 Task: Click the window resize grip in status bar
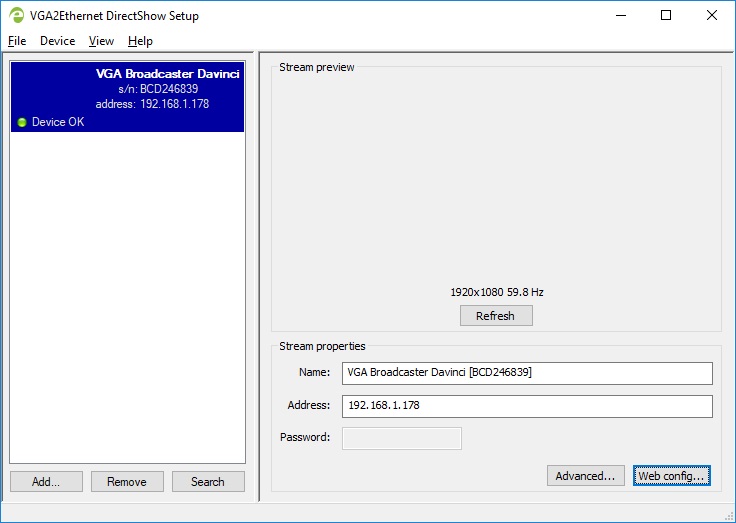point(729,516)
